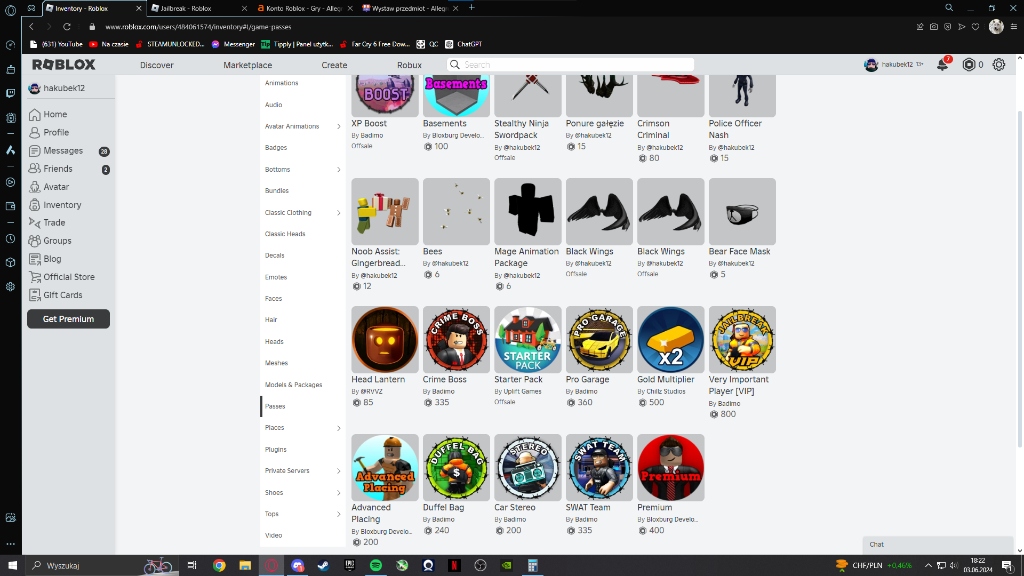The width and height of the screenshot is (1024, 576).
Task: Open the ChatGPT bookmark
Action: coord(464,44)
